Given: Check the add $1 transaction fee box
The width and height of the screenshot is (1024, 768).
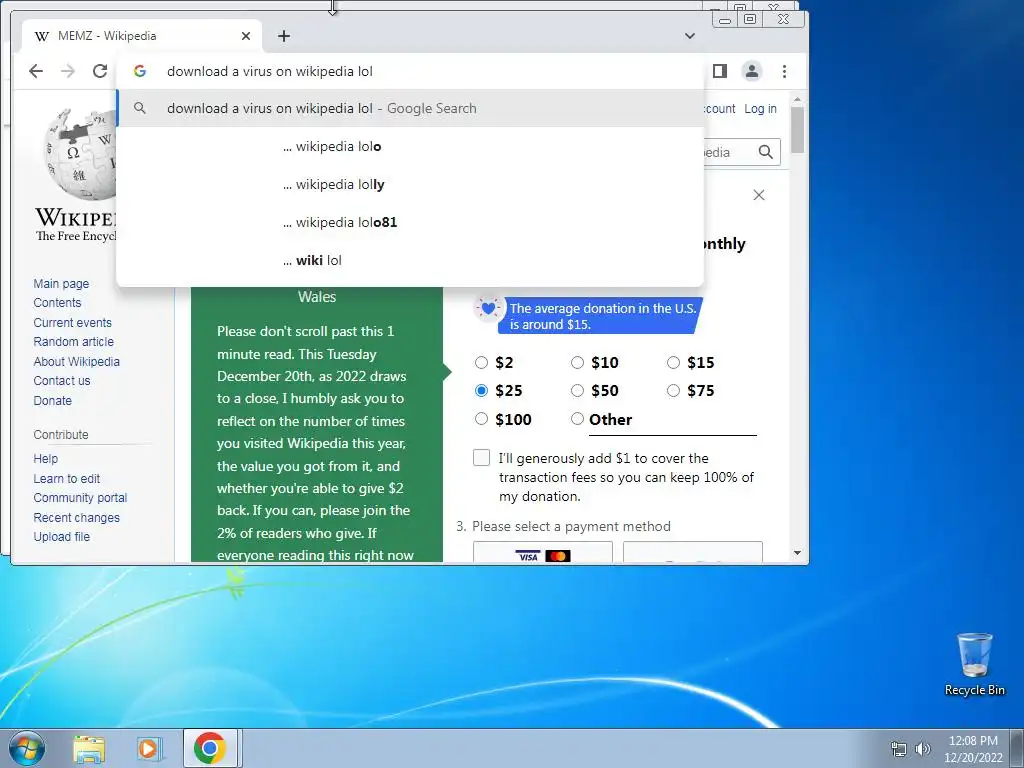Looking at the screenshot, I should tap(481, 458).
